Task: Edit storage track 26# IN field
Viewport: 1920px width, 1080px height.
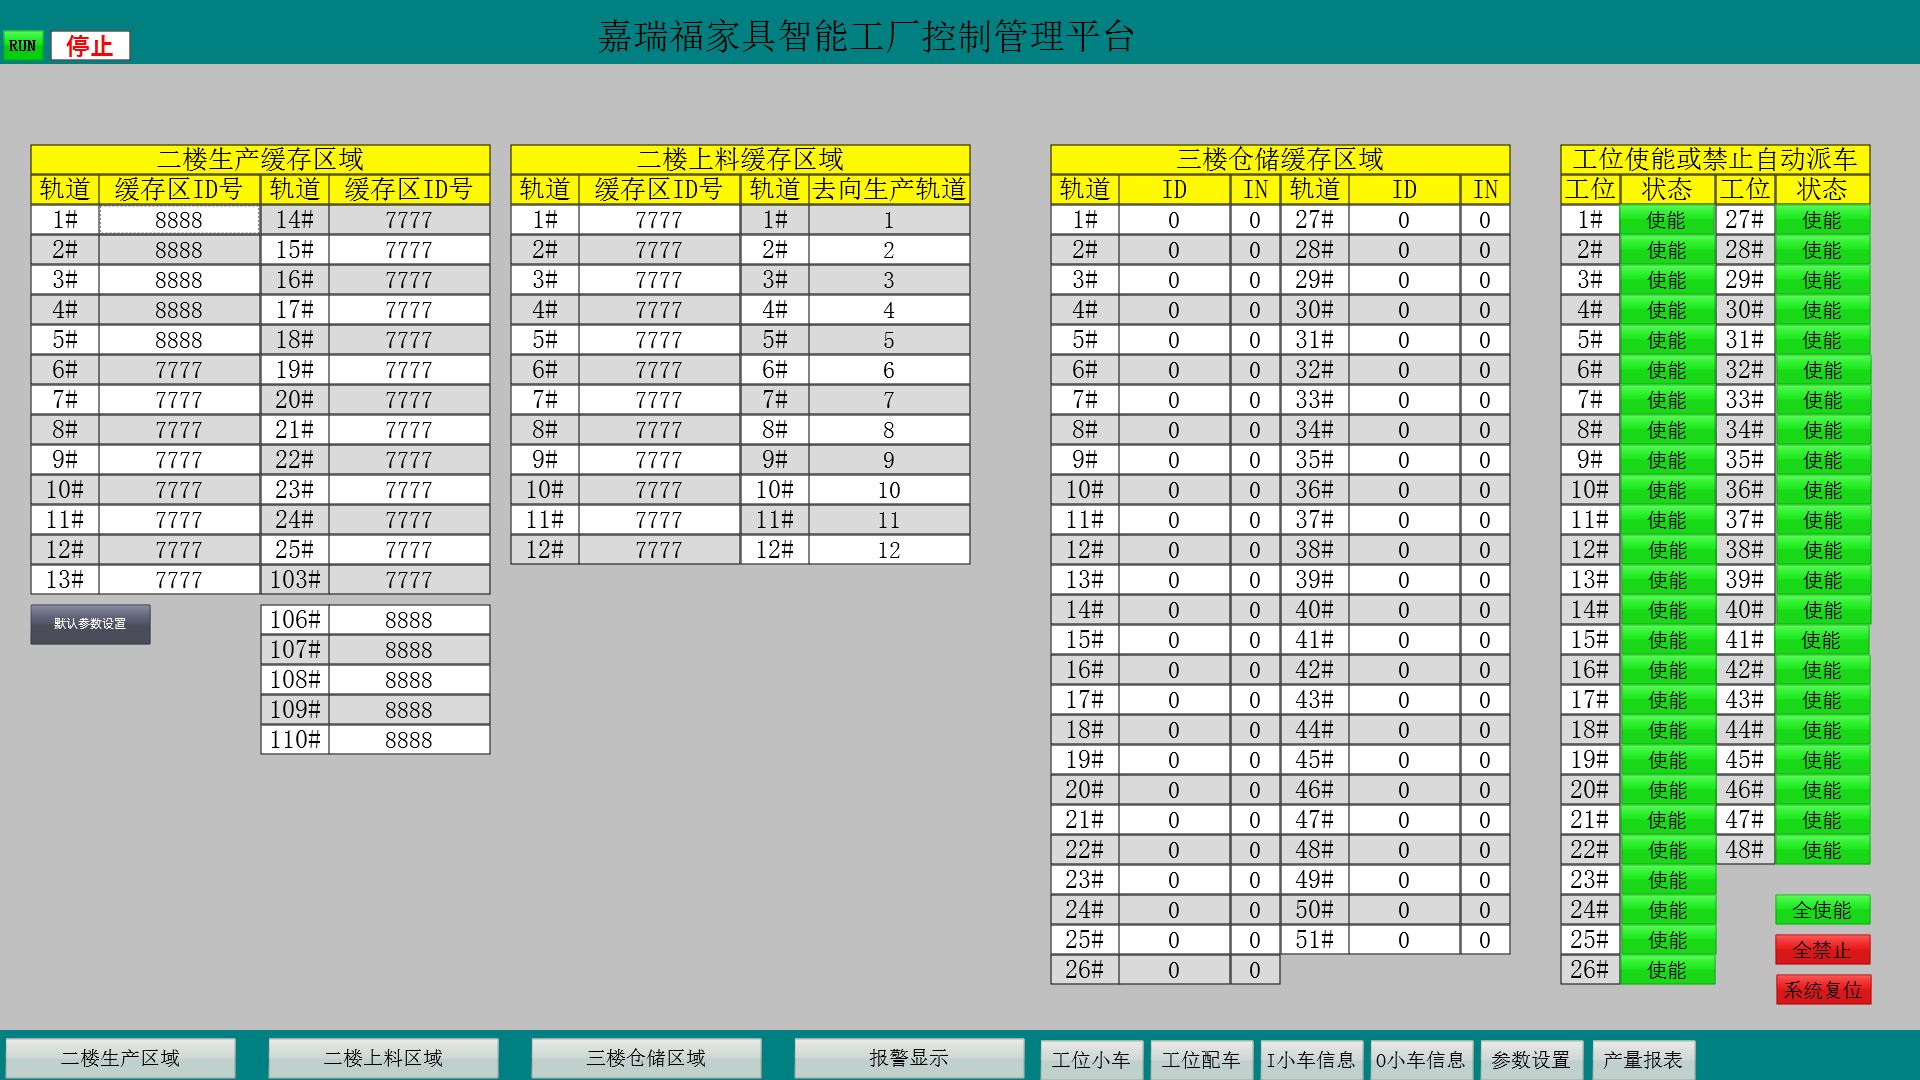Action: [1255, 970]
